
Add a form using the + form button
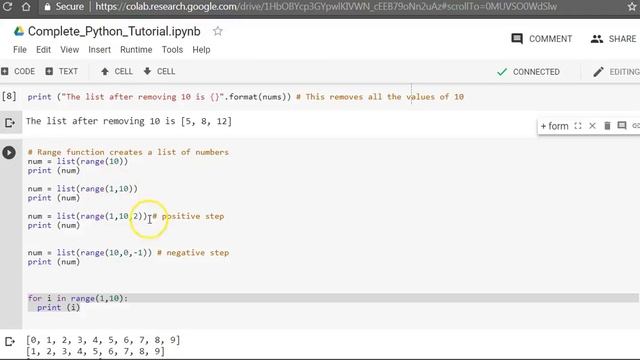[554, 126]
